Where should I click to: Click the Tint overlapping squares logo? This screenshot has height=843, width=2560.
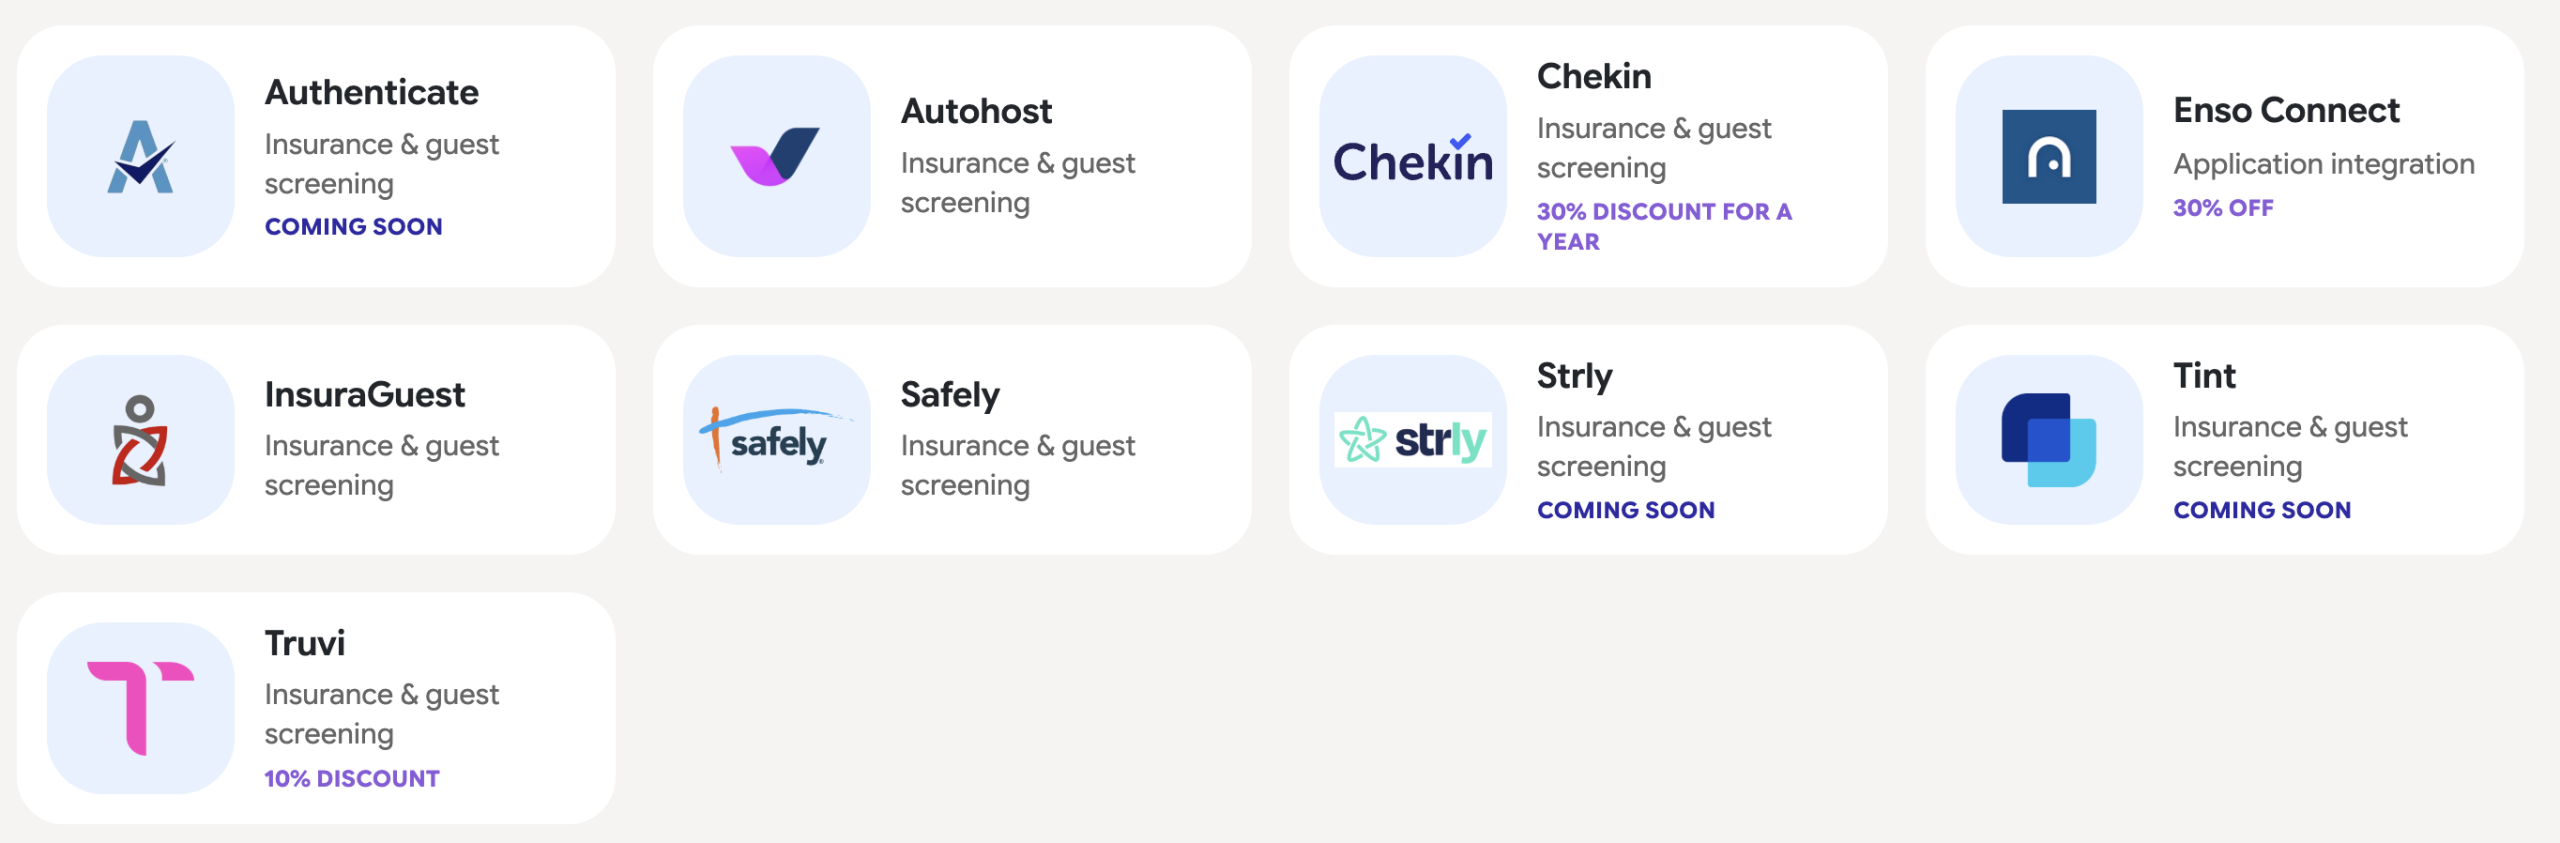point(2046,438)
